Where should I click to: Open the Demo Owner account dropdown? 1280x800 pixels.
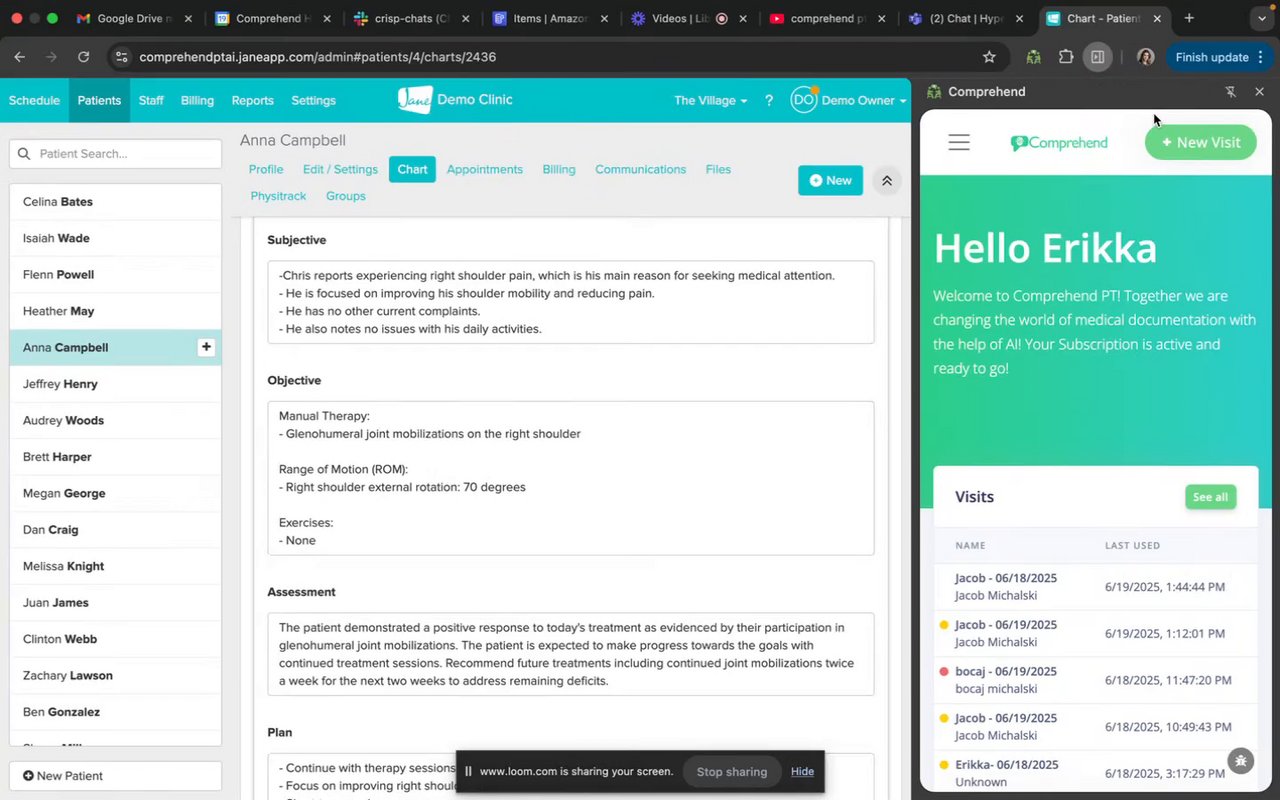[863, 100]
